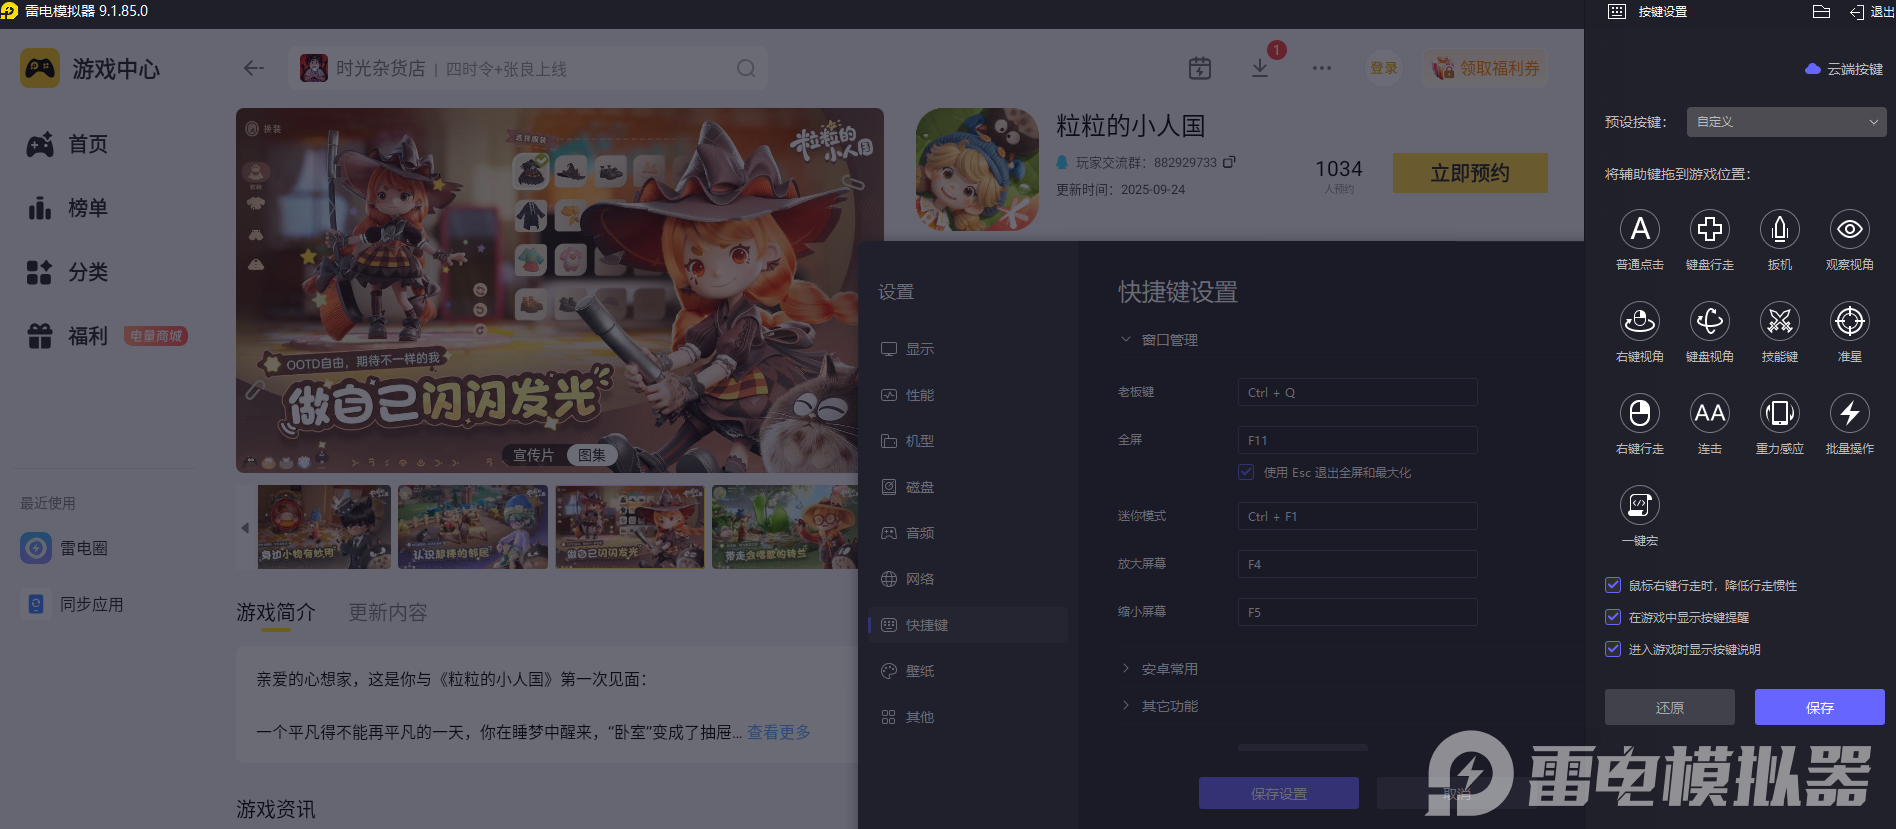Open 同步应用 from recent apps
This screenshot has height=829, width=1896.
[x=73, y=604]
